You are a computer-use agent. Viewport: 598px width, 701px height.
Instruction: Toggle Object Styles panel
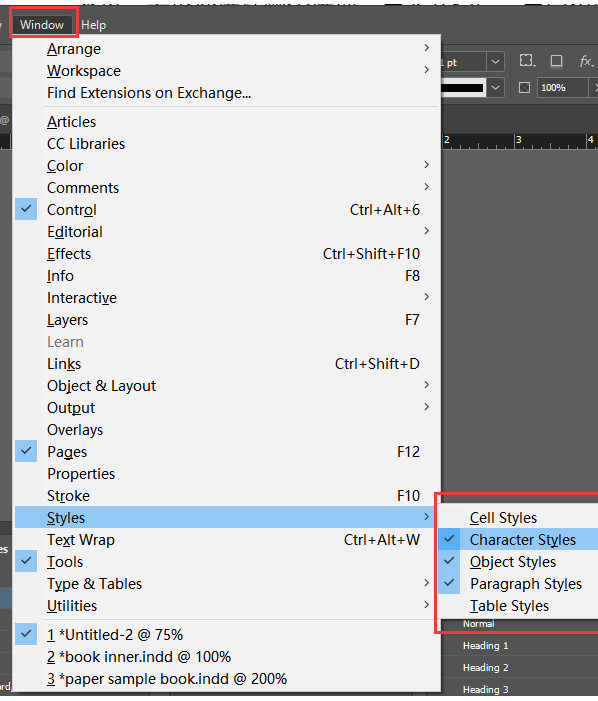coord(518,562)
